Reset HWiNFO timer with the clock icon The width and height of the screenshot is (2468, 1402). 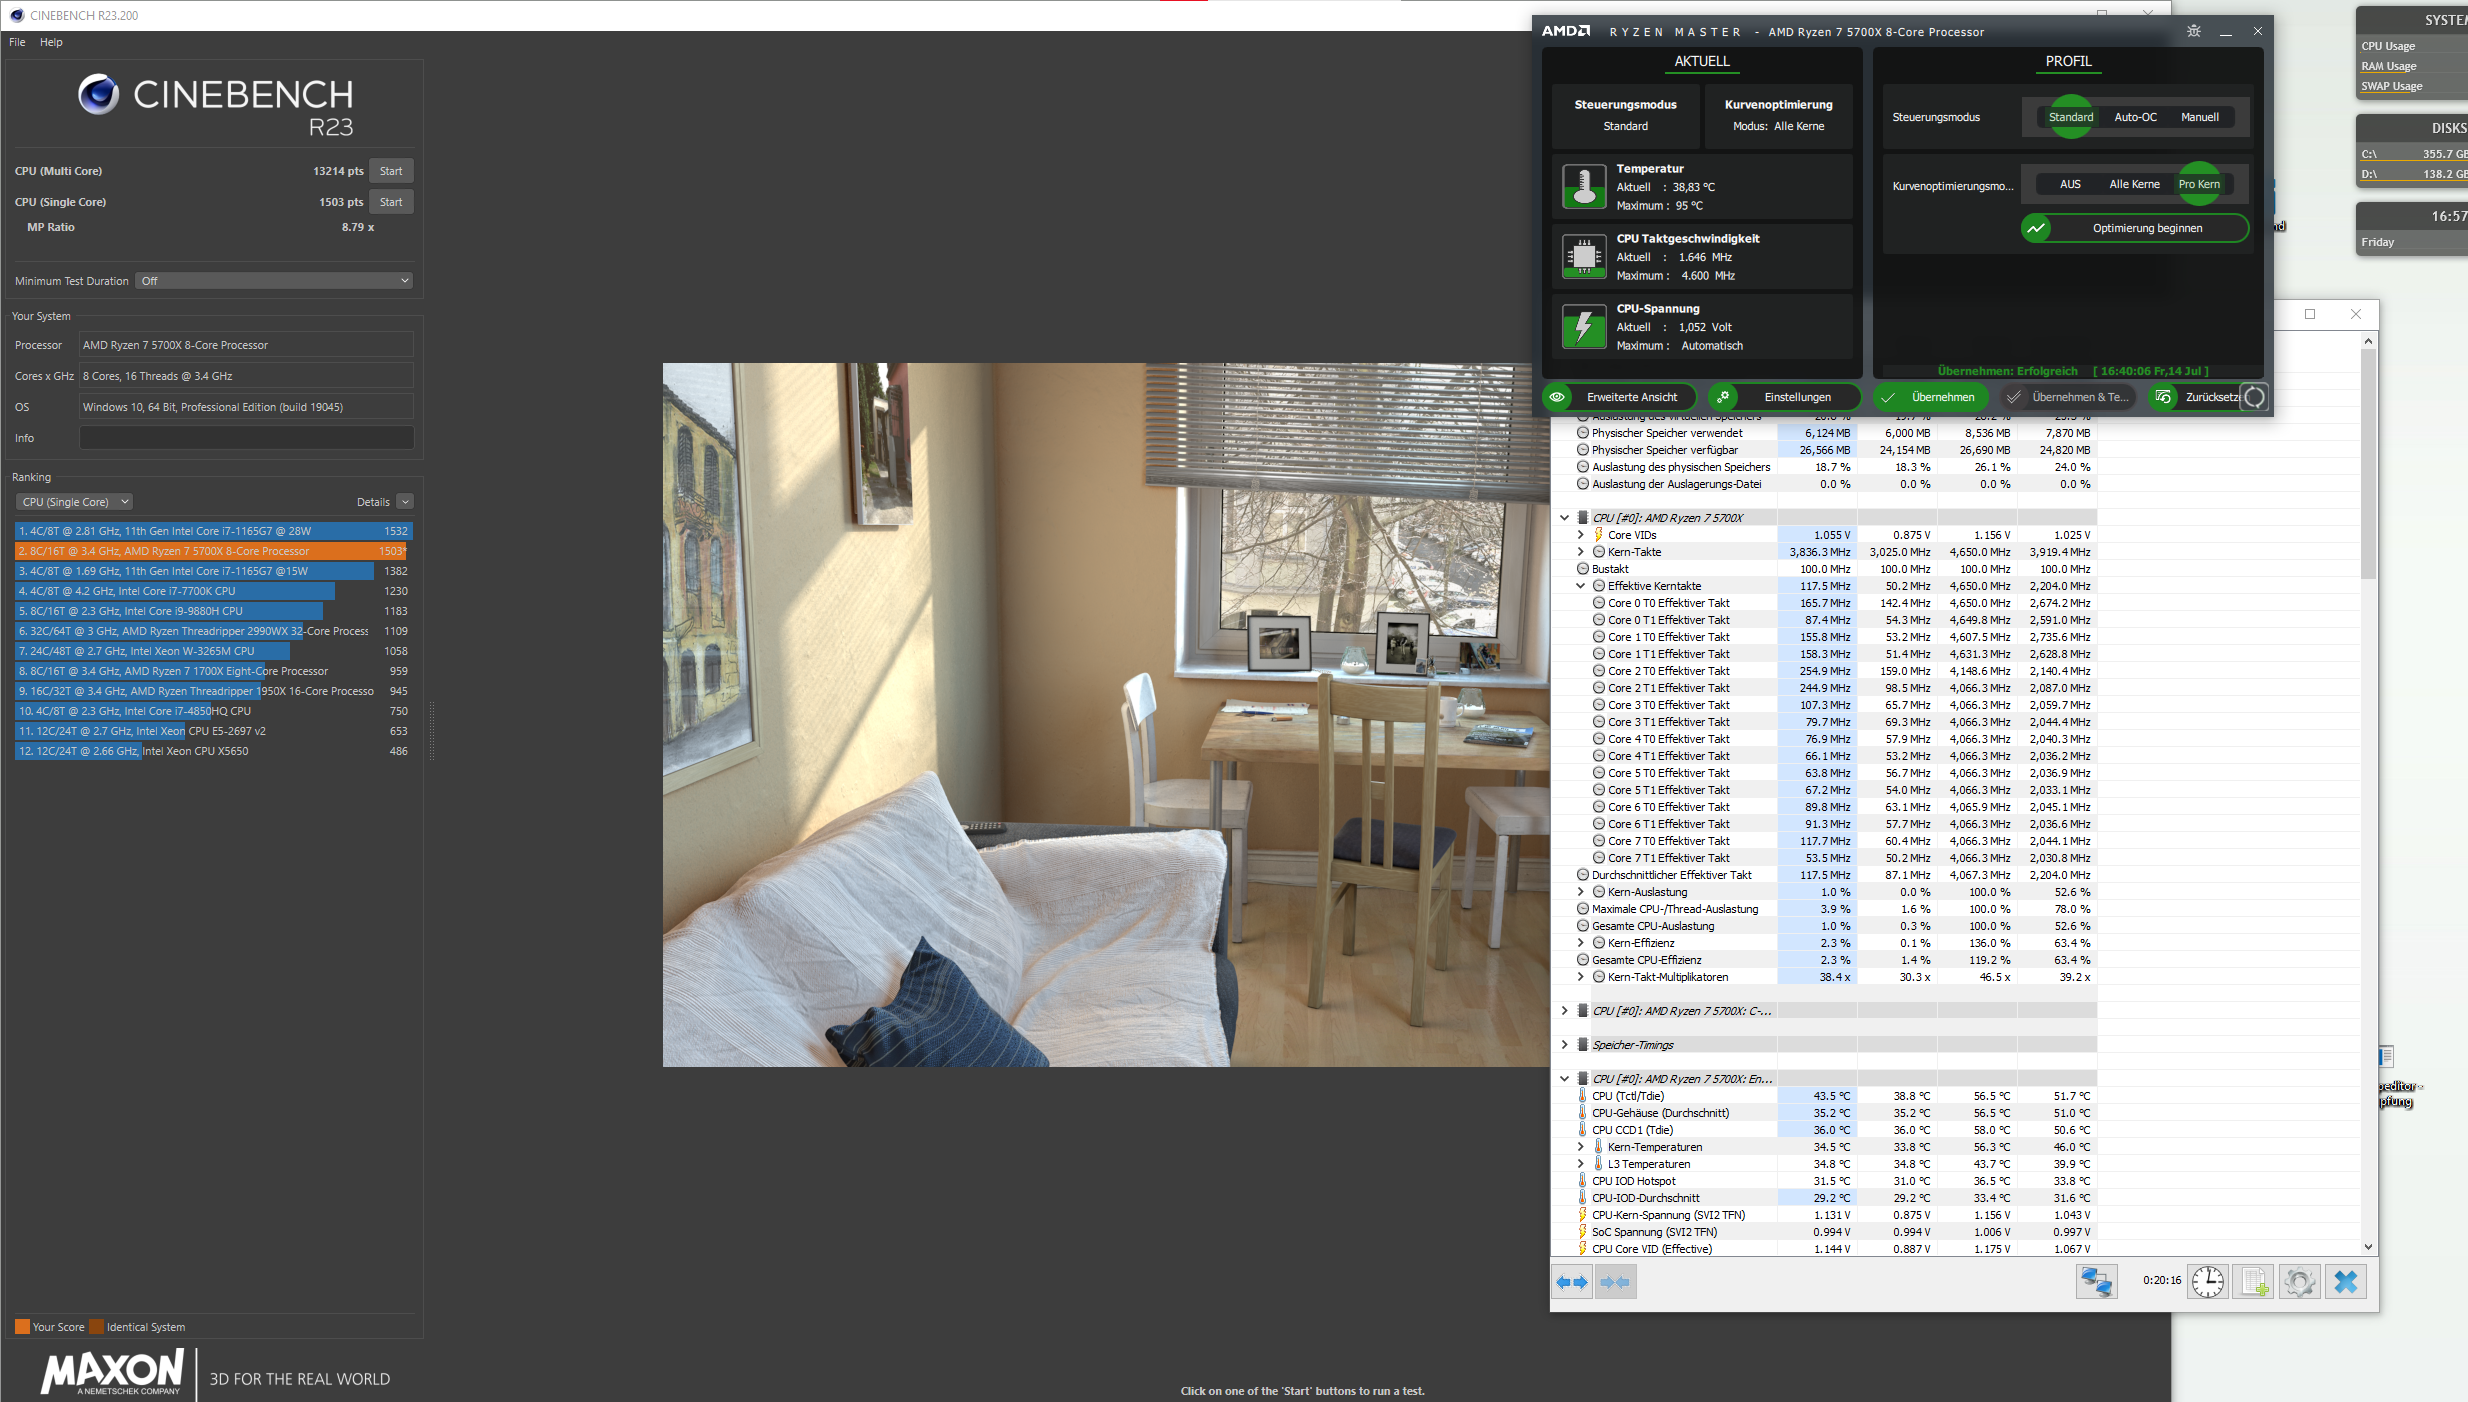pyautogui.click(x=2207, y=1282)
